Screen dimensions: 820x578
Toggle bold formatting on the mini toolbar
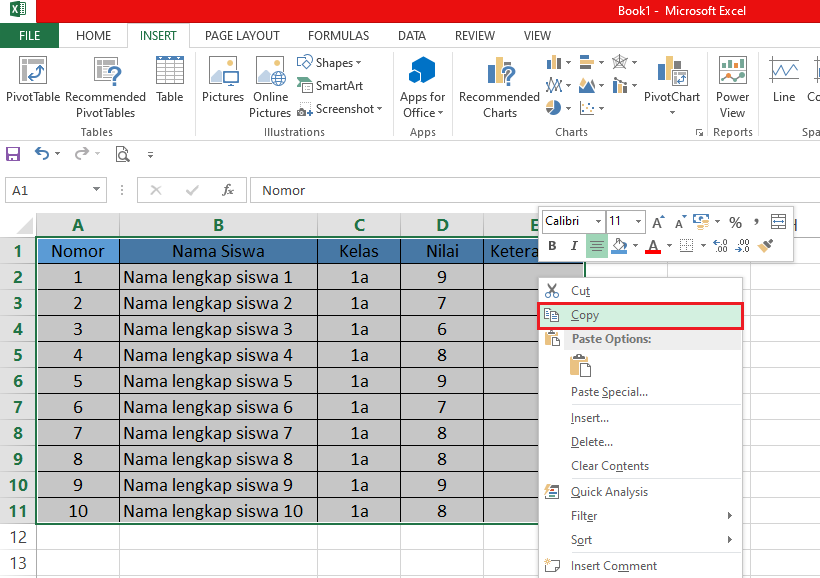pos(551,245)
